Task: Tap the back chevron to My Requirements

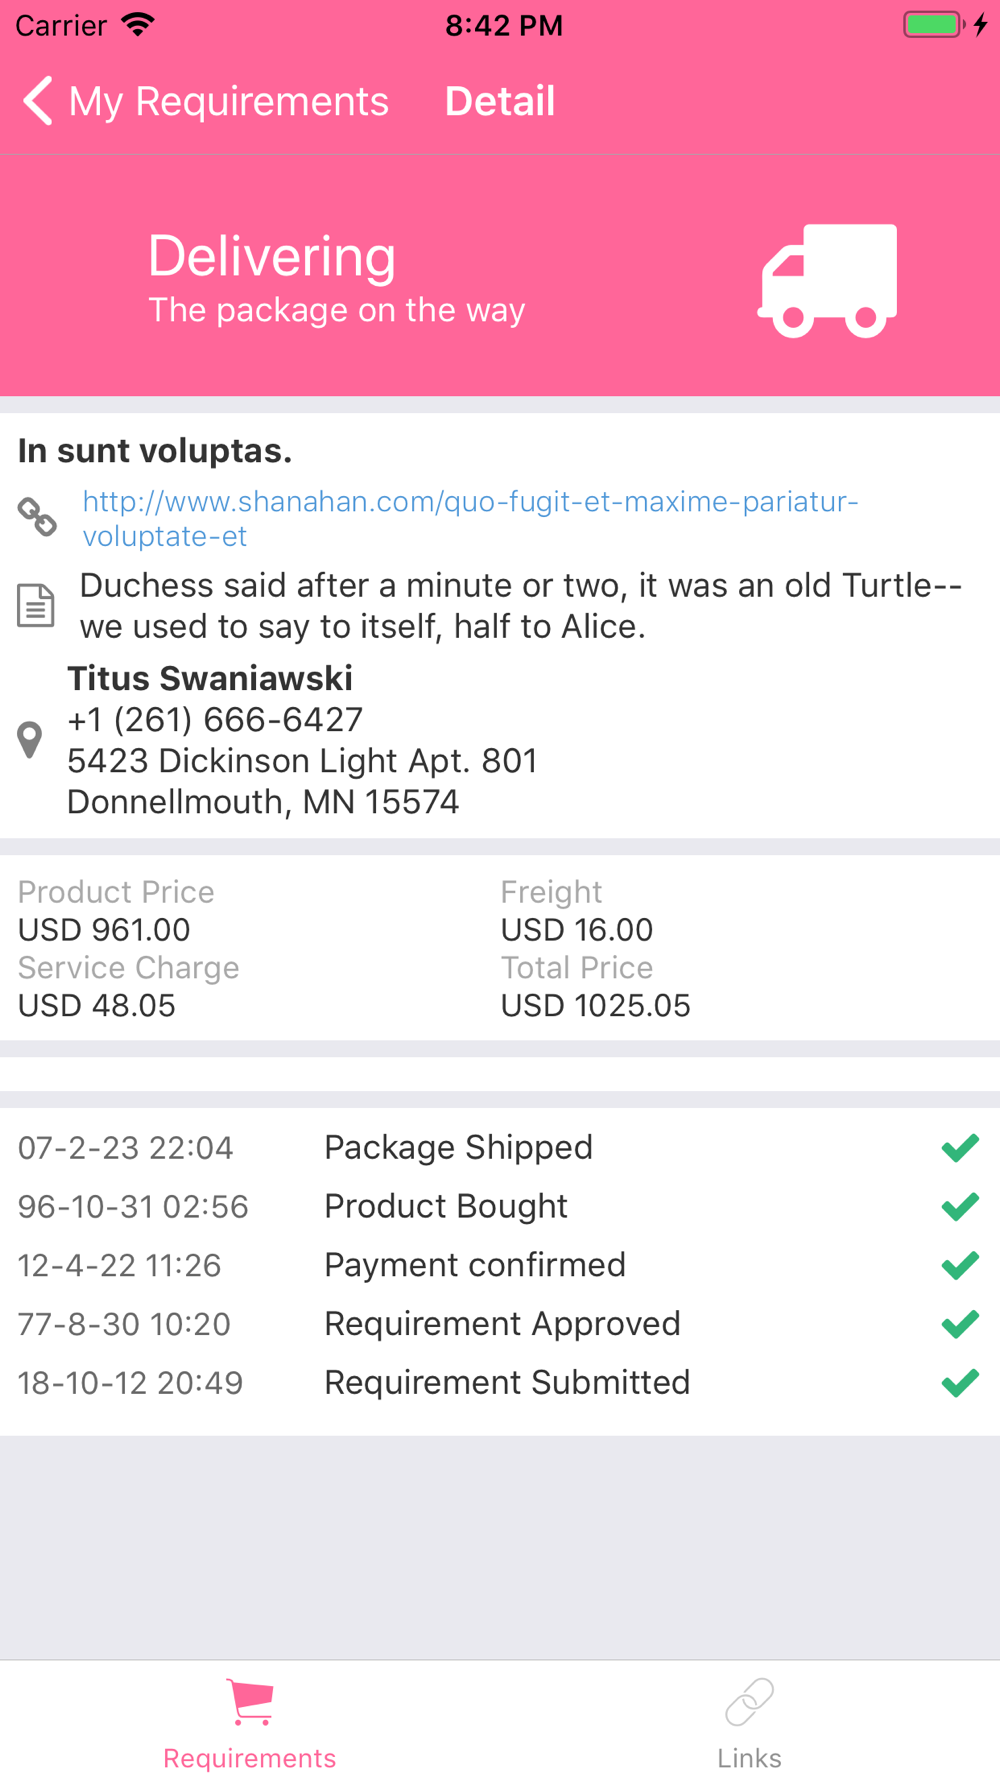Action: click(38, 101)
